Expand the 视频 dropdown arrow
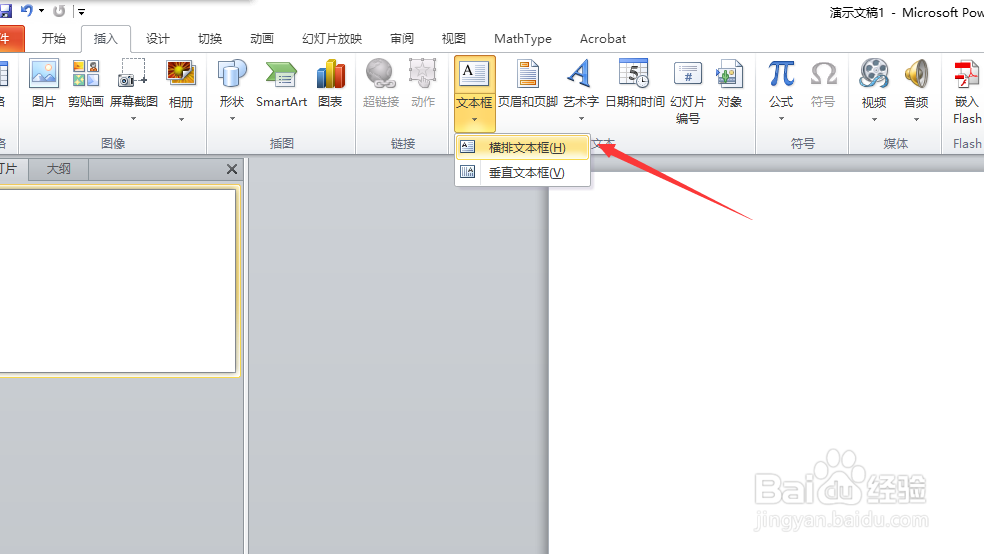 pos(874,119)
